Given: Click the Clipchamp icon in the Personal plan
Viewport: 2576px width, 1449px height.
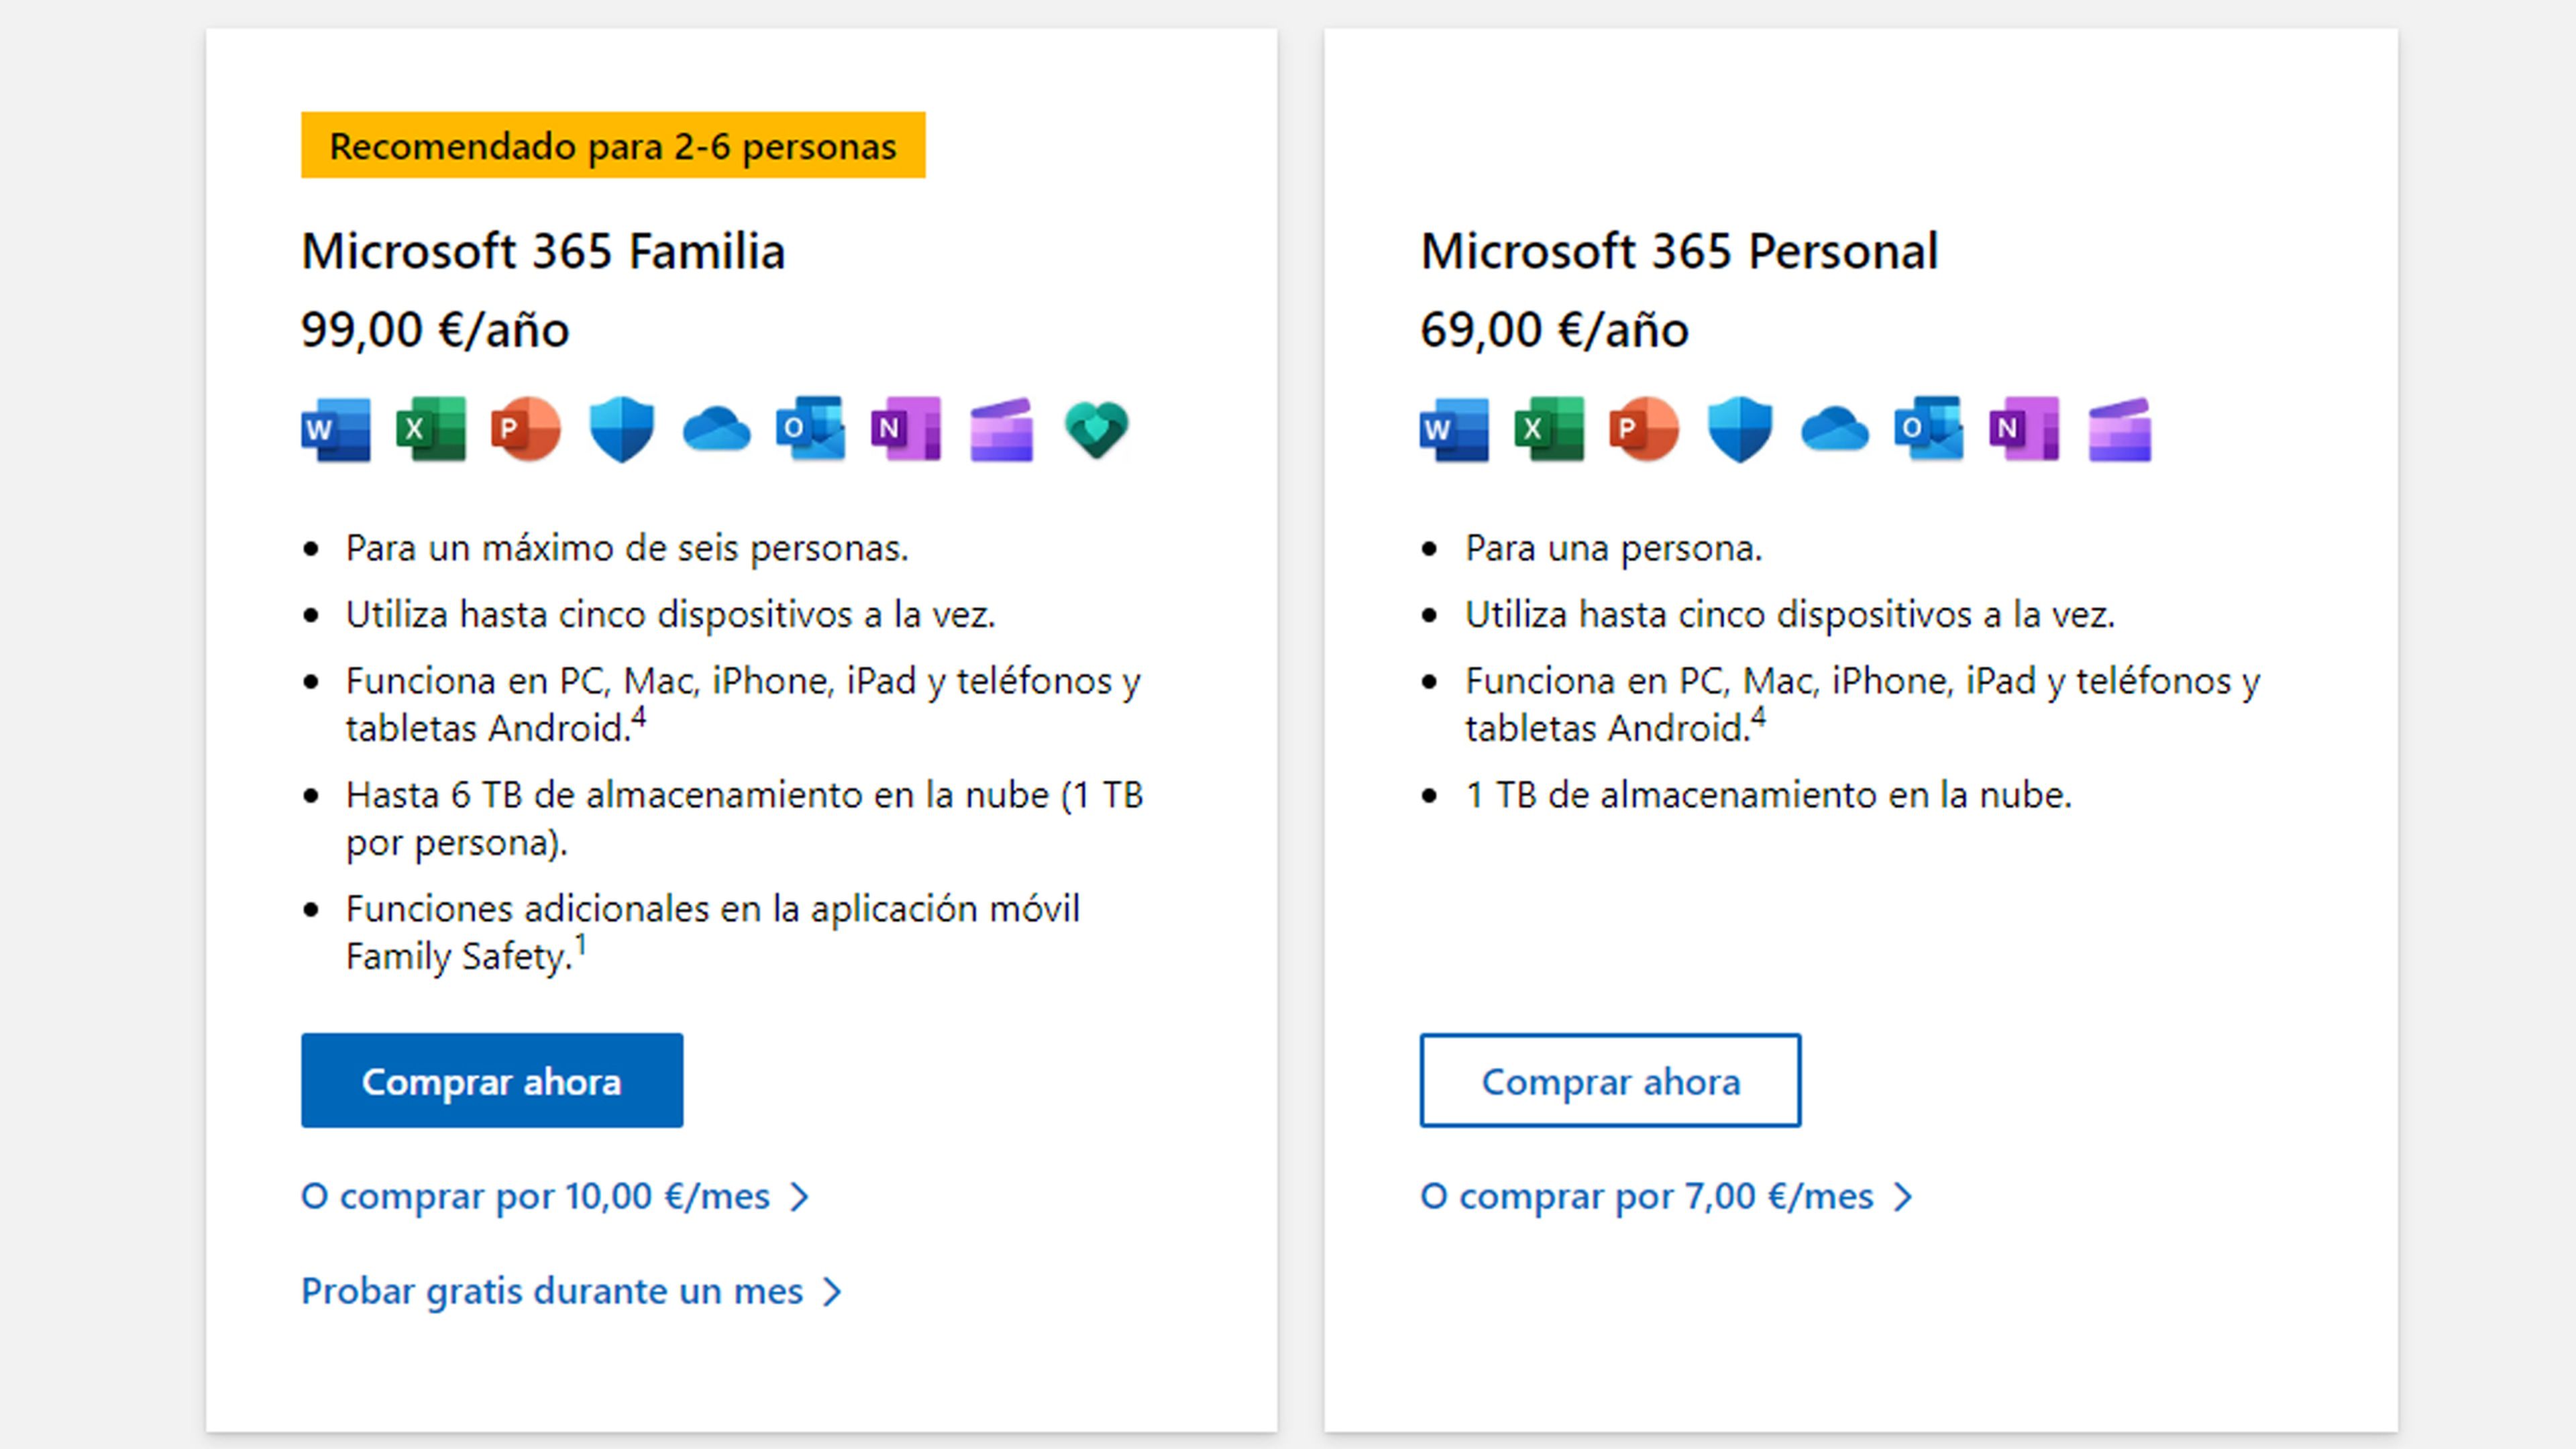Looking at the screenshot, I should point(2120,430).
